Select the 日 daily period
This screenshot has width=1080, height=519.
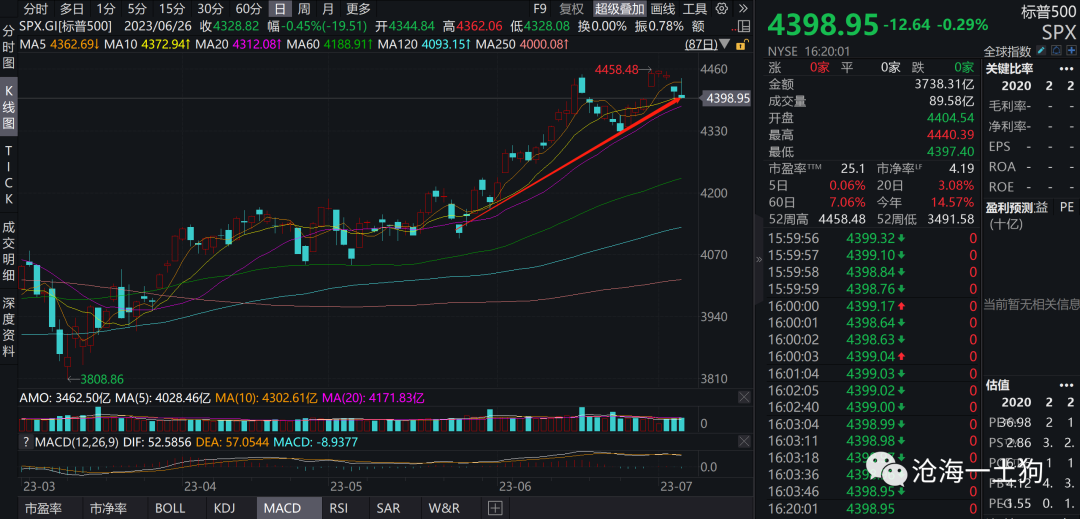279,9
